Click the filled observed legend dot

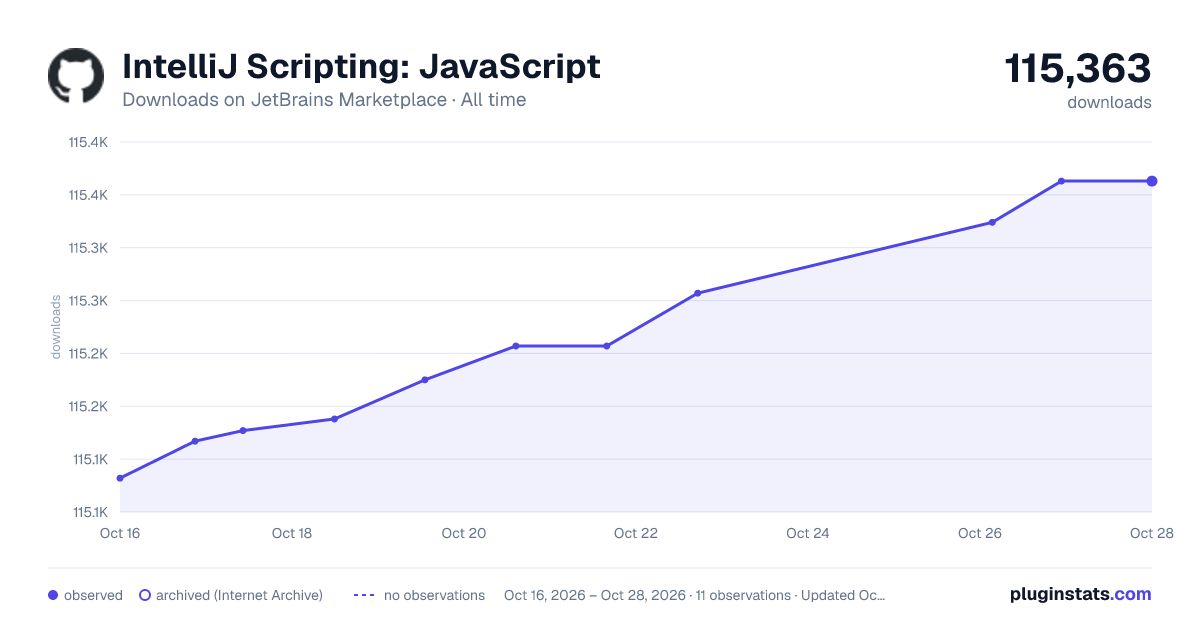(x=53, y=595)
